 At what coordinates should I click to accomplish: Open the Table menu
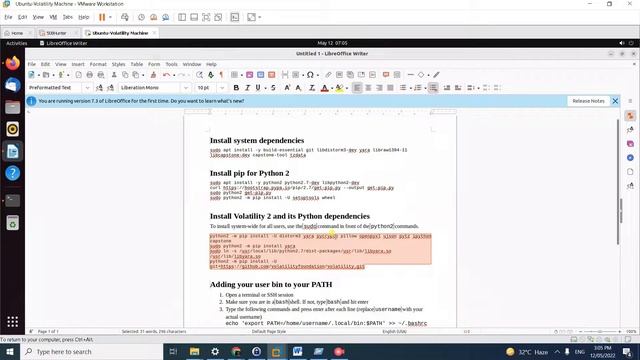pos(137,64)
